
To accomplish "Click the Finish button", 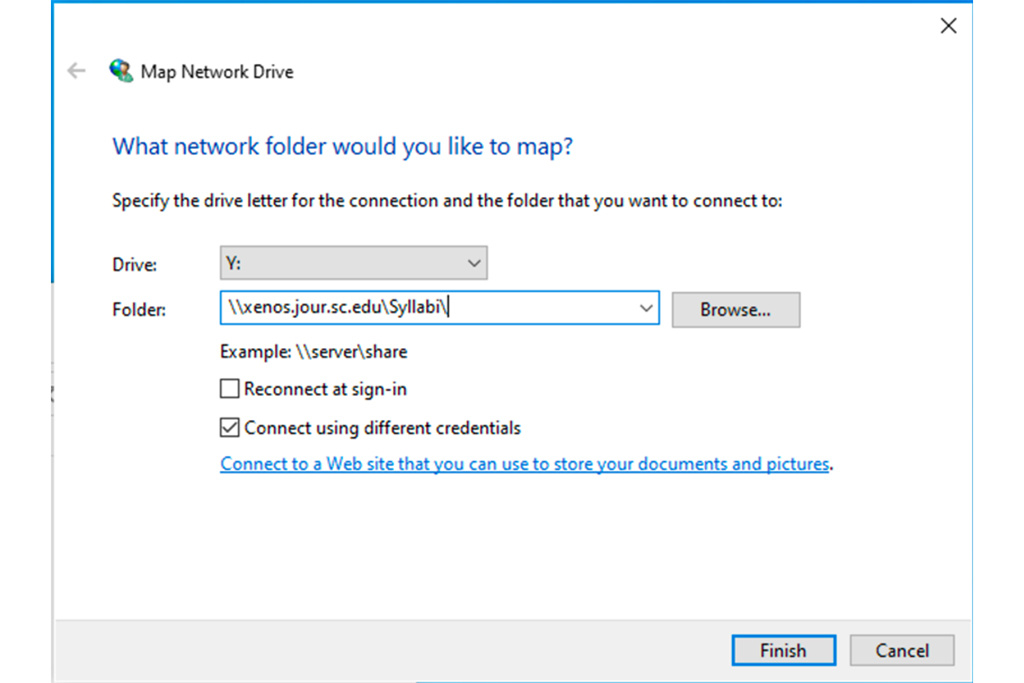I will [783, 651].
